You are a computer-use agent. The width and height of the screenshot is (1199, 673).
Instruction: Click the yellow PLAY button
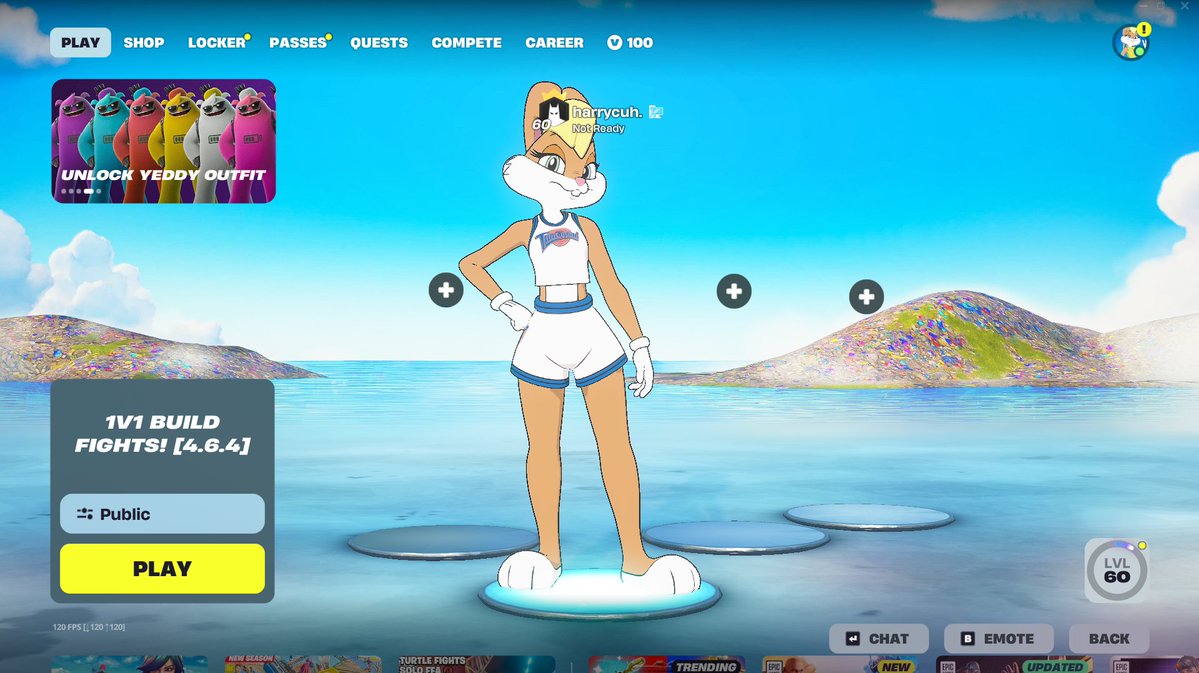pos(162,569)
